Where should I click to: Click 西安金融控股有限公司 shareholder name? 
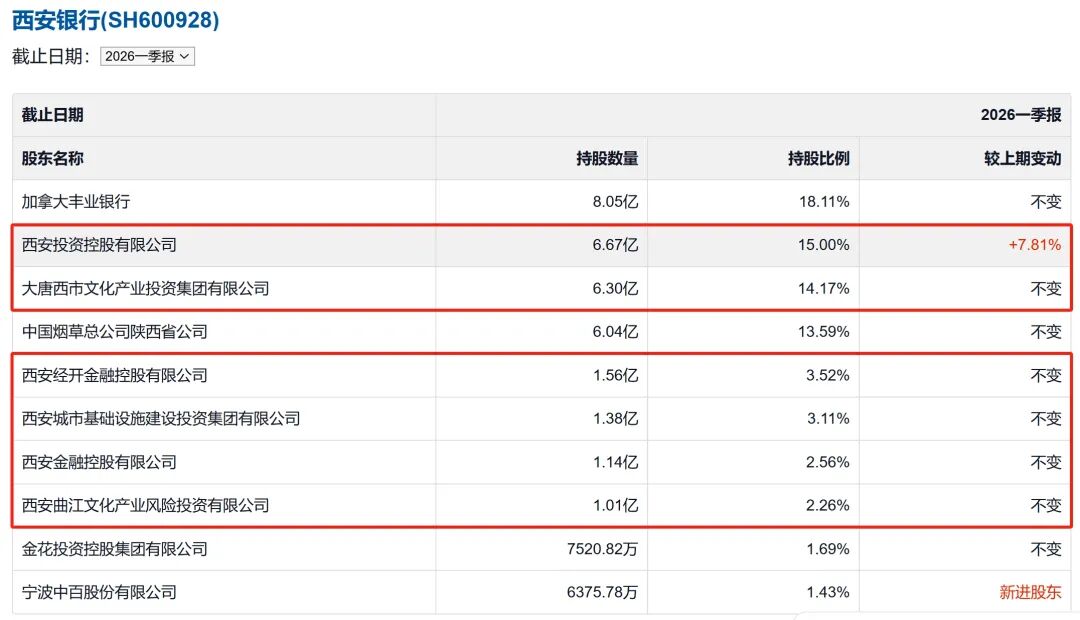click(x=99, y=462)
